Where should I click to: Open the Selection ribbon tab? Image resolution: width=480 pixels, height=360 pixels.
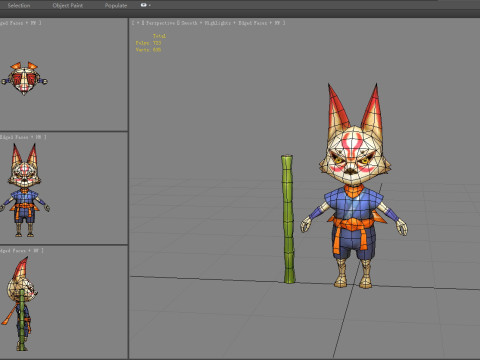19,5
